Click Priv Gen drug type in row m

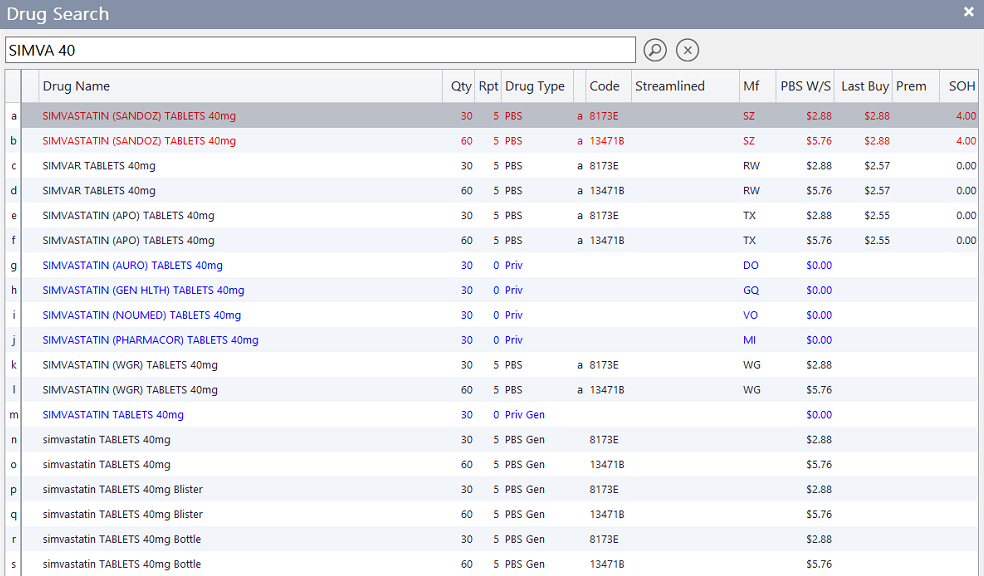pyautogui.click(x=525, y=415)
